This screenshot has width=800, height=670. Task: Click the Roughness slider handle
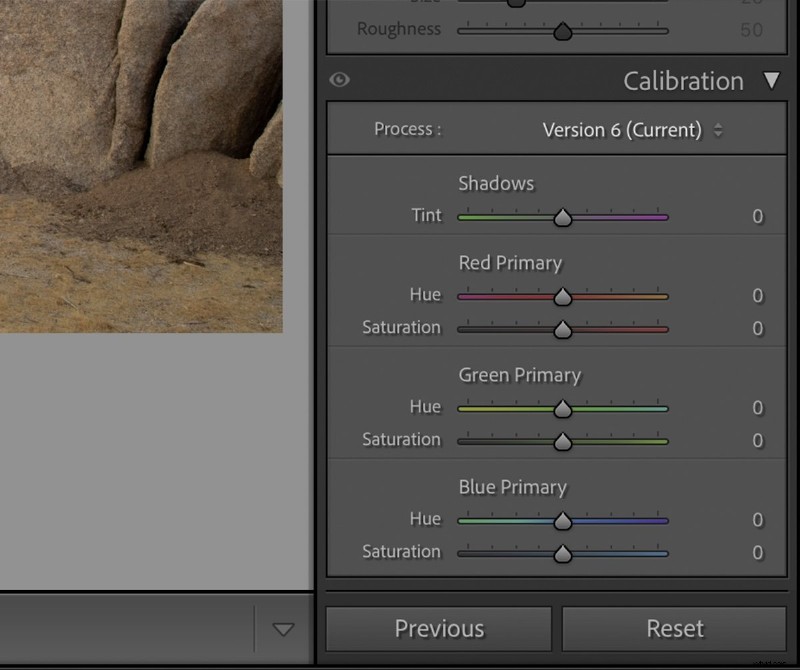(x=563, y=32)
